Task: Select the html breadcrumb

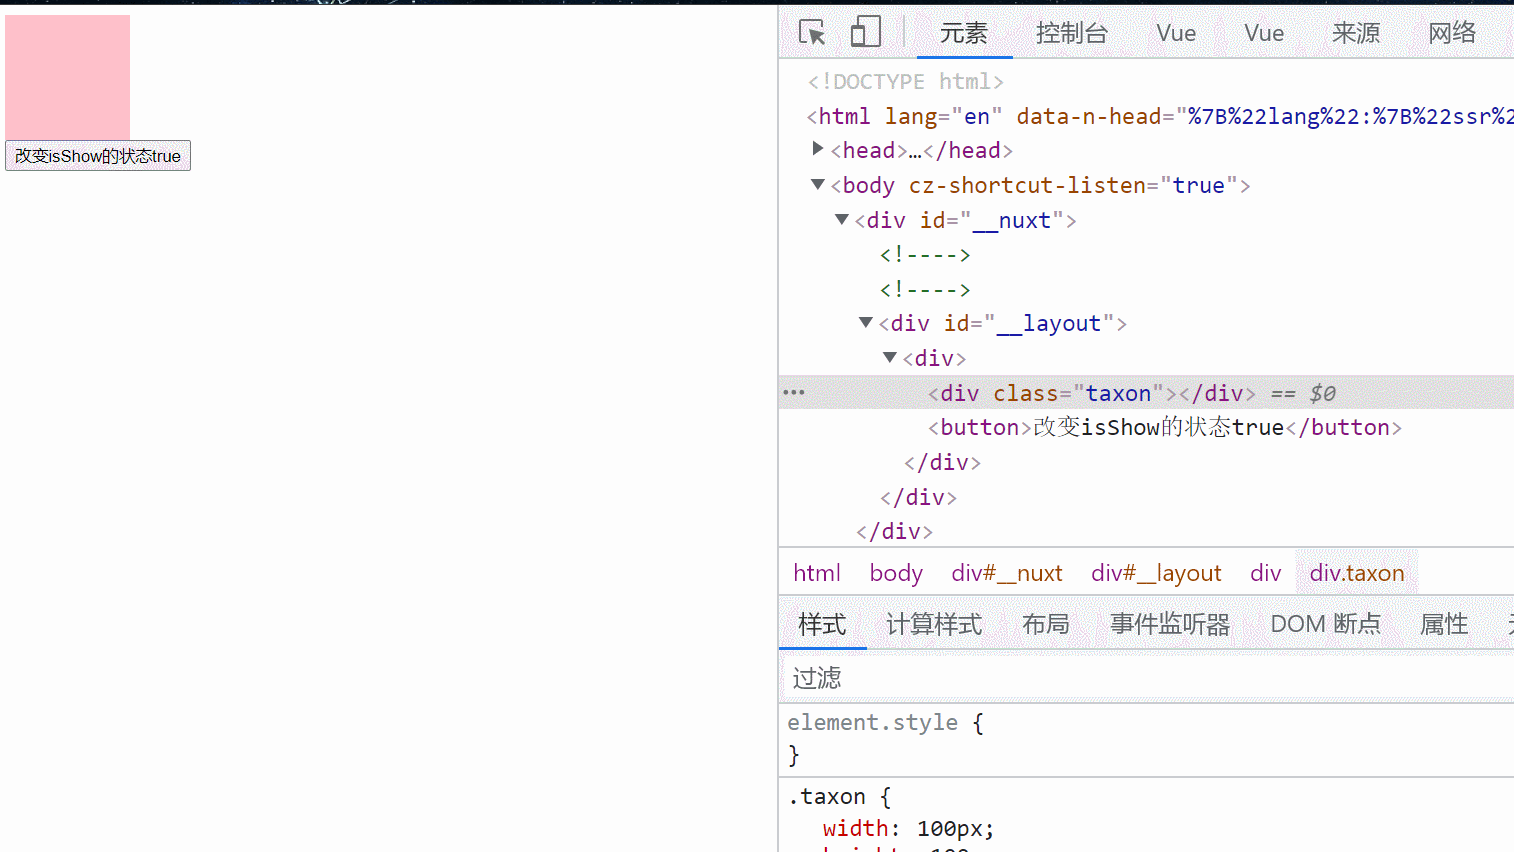Action: (x=817, y=573)
